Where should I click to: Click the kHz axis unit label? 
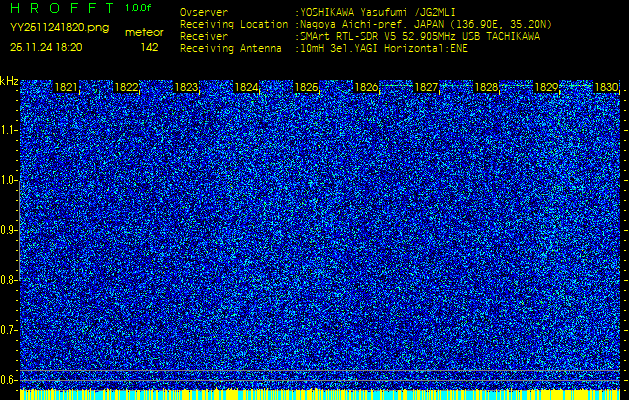click(9, 81)
